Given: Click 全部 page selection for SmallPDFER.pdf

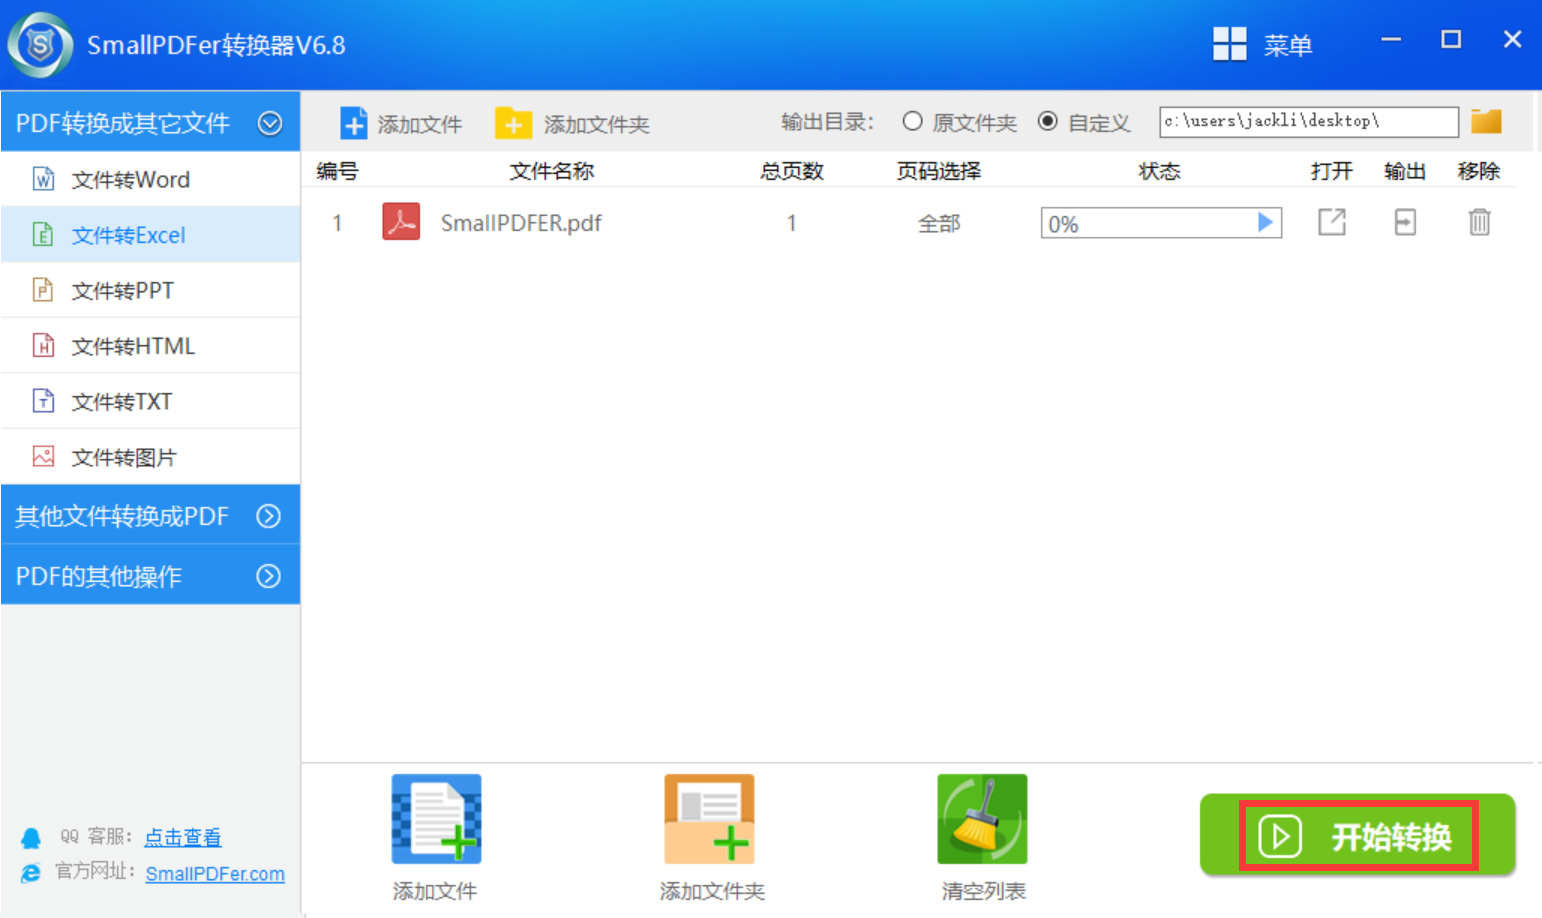Looking at the screenshot, I should [939, 223].
